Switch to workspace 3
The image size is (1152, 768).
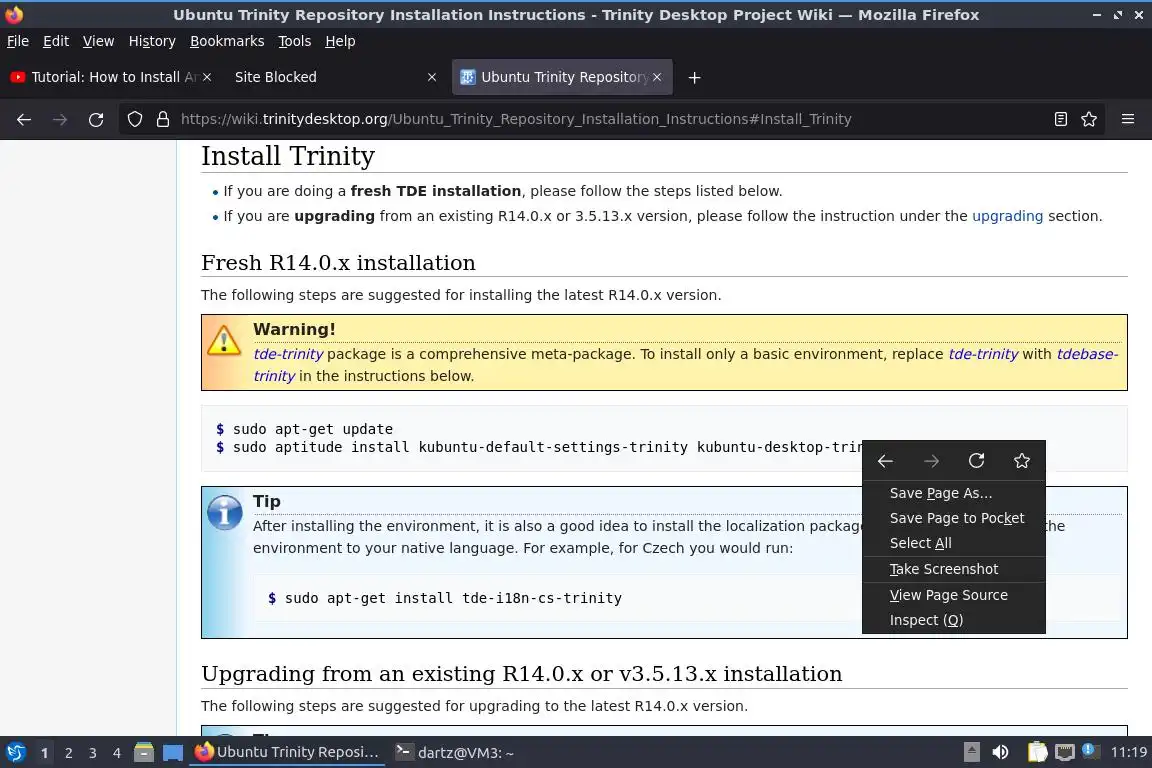[x=93, y=753]
